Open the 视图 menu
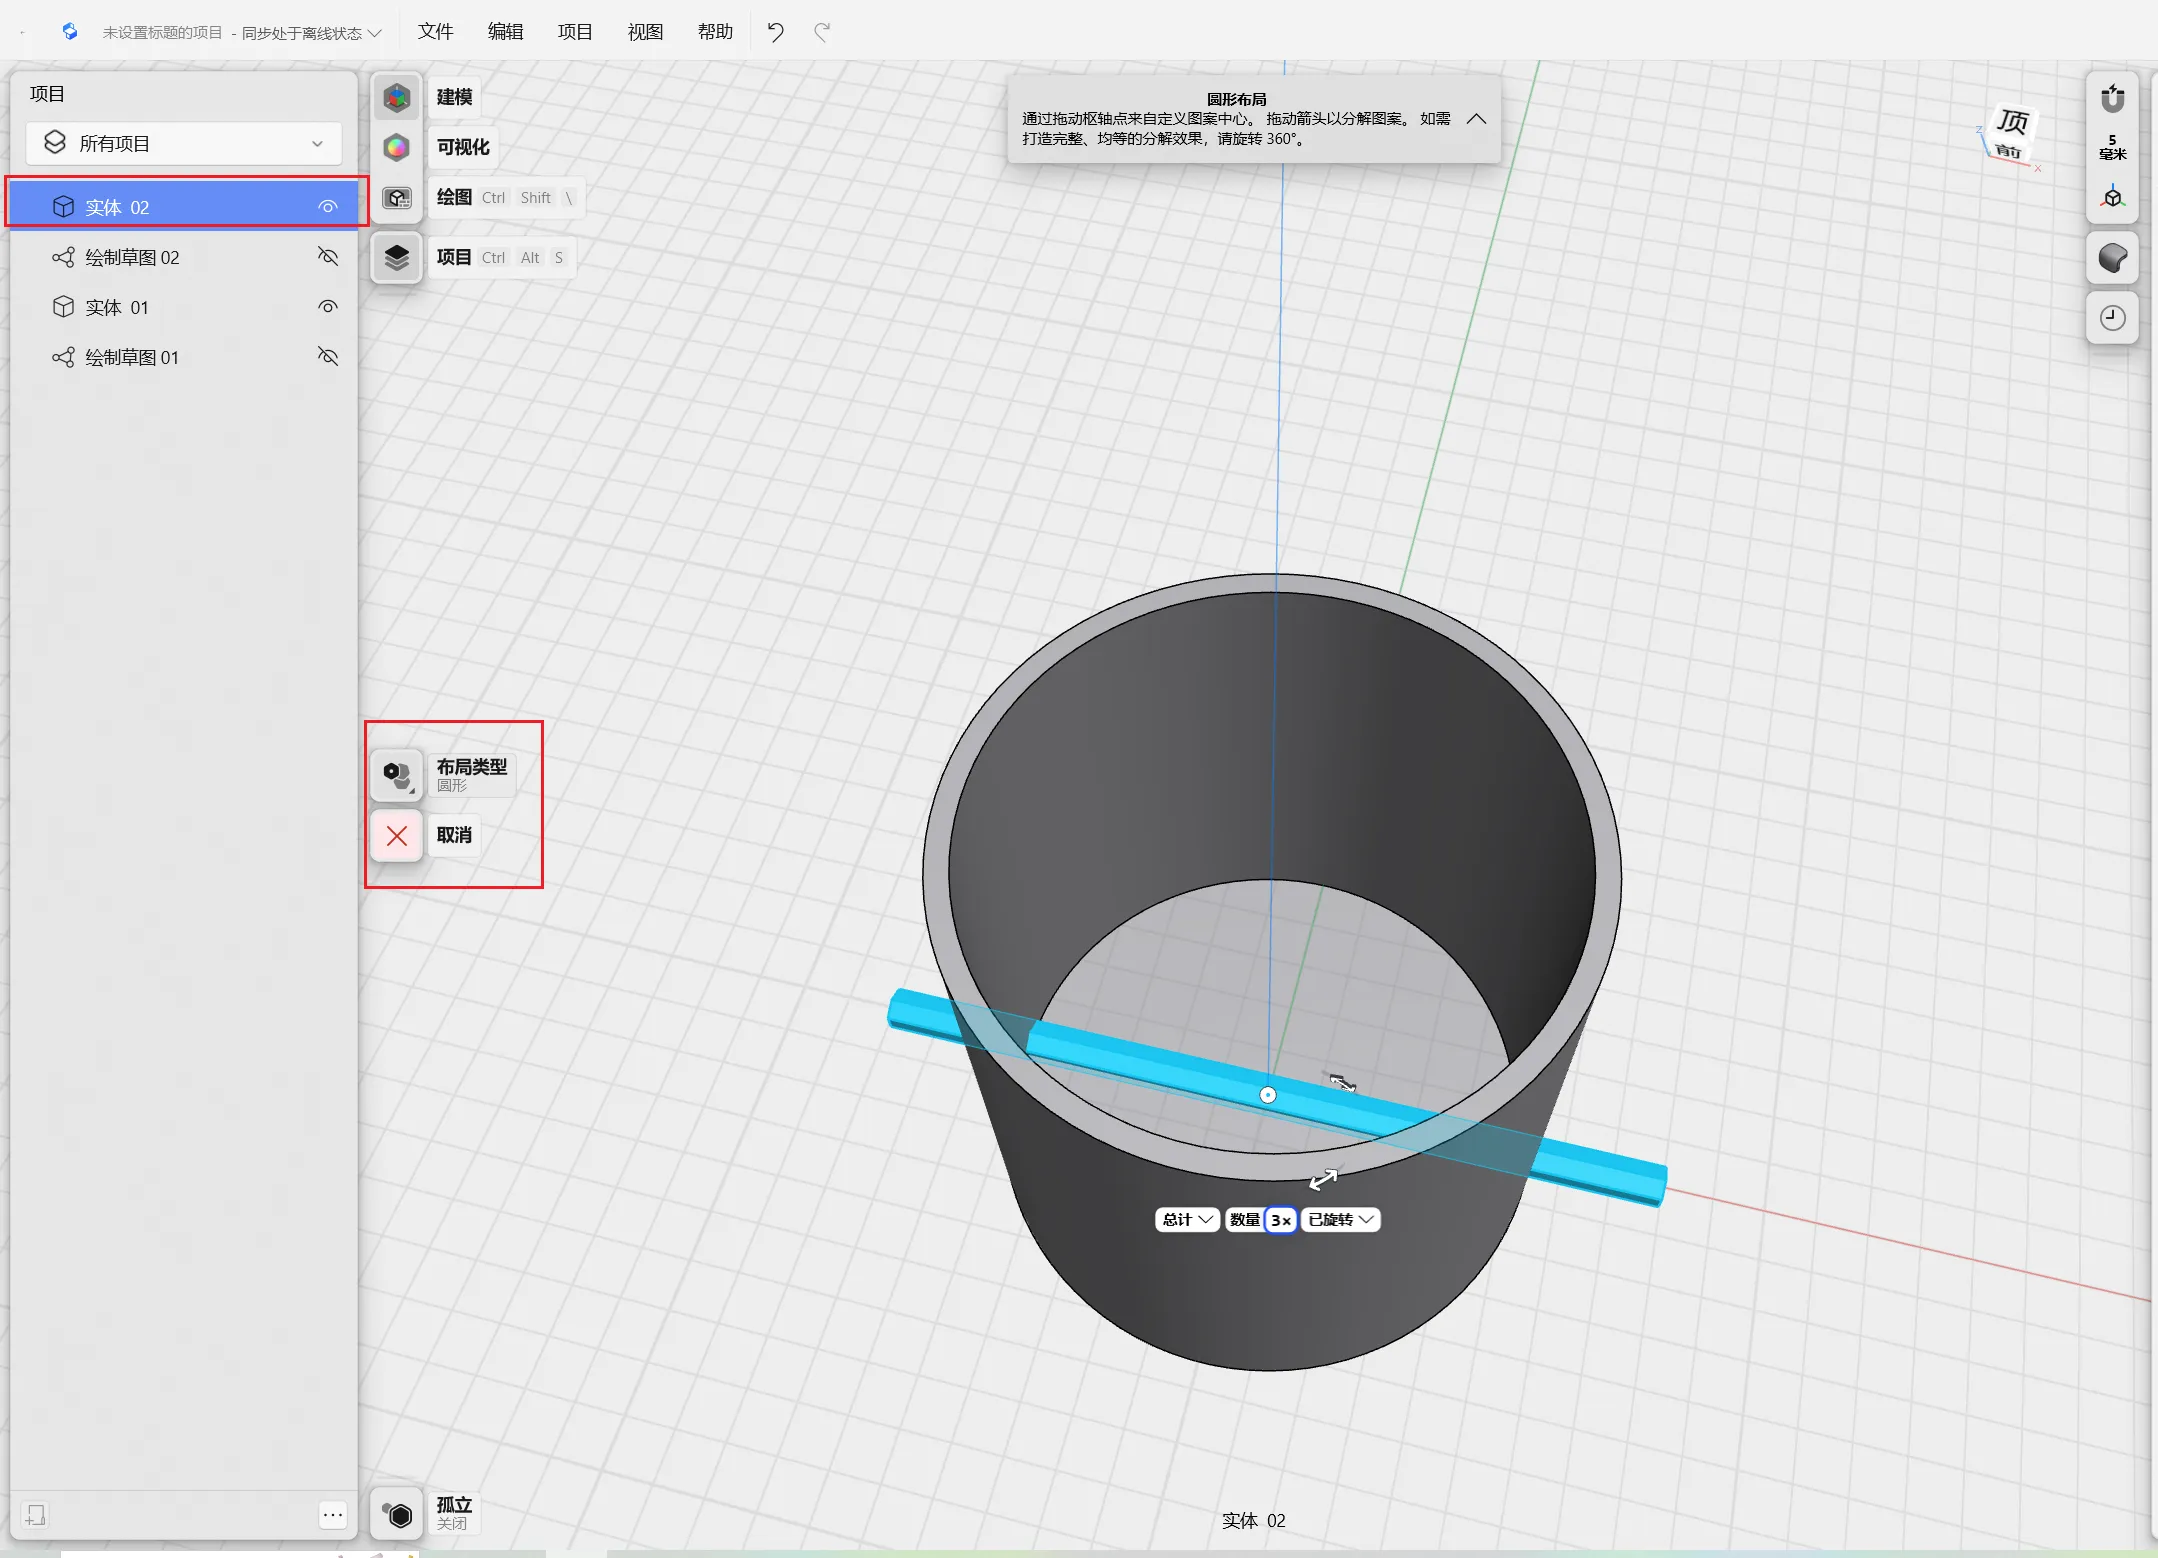 tap(645, 32)
